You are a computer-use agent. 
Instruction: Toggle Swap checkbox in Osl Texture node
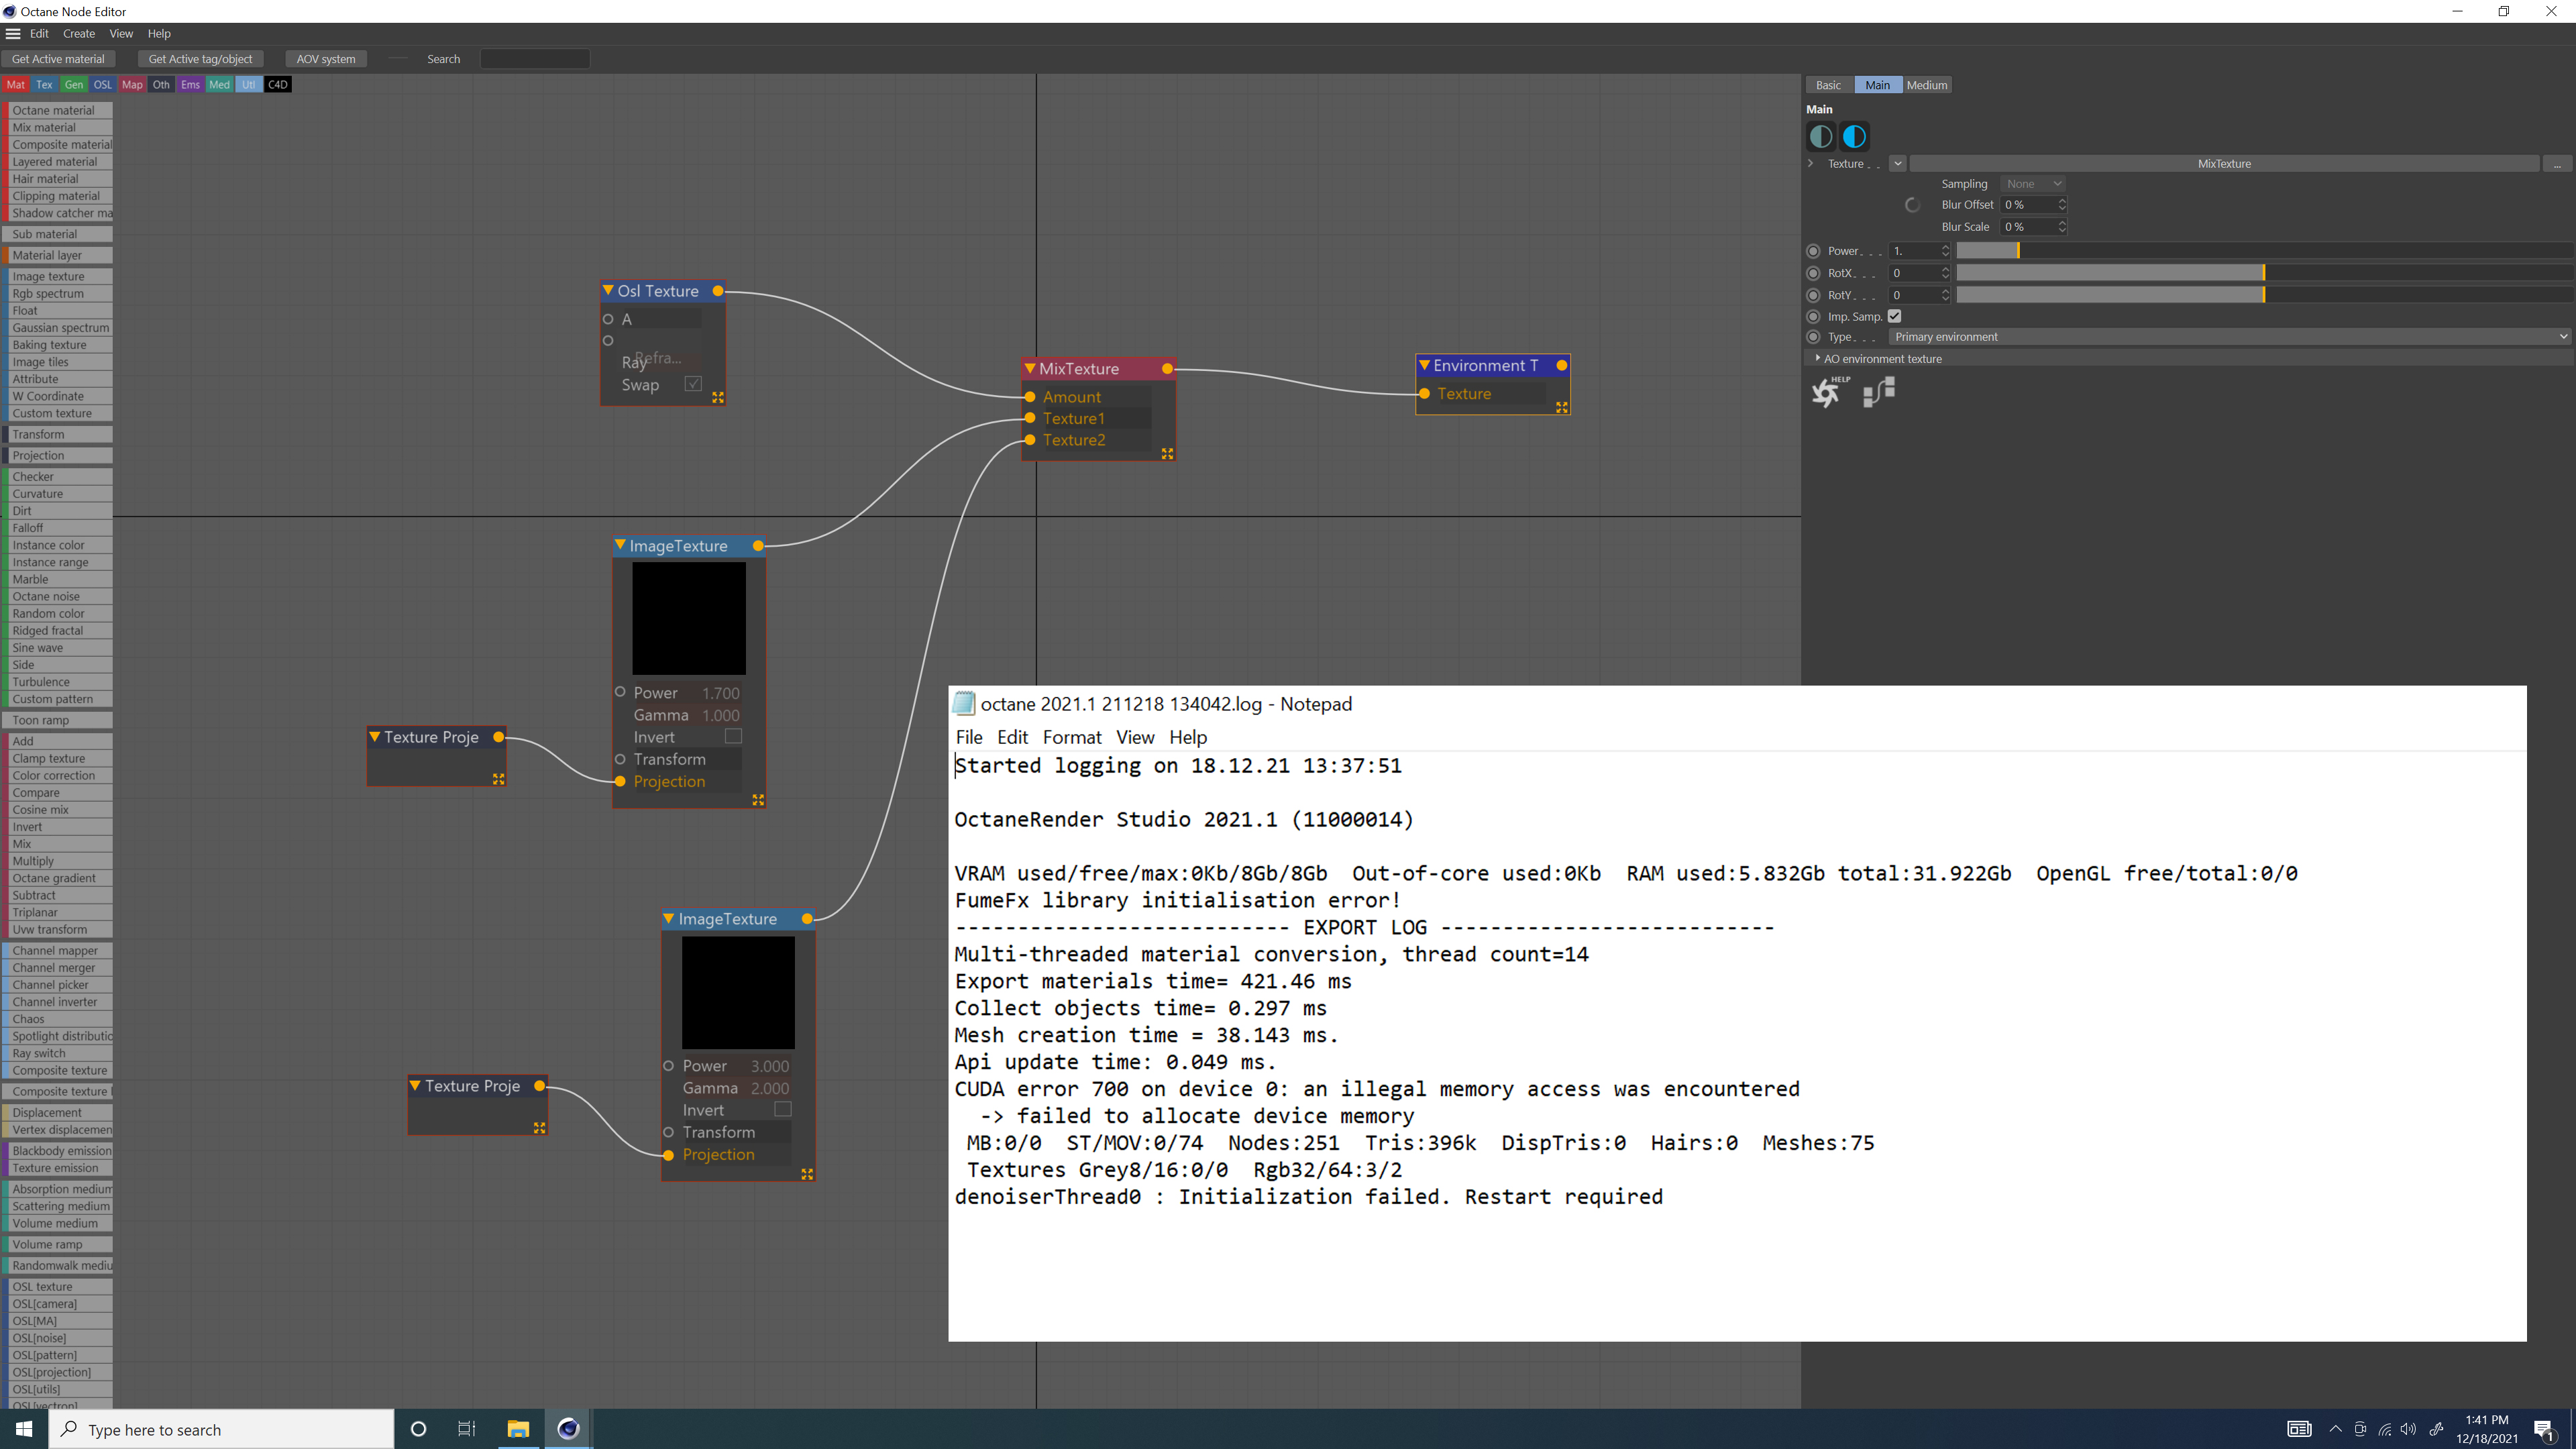click(693, 384)
